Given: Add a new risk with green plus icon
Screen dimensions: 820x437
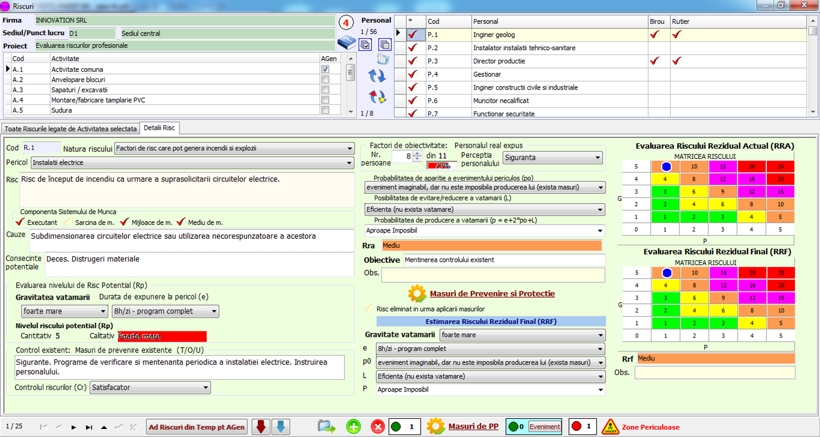Looking at the screenshot, I should point(354,427).
